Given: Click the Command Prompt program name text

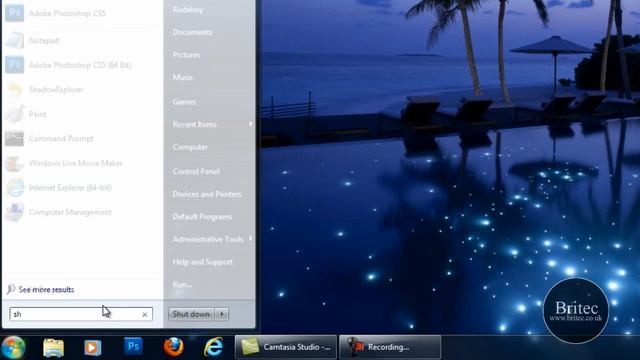Looking at the screenshot, I should click(61, 139).
